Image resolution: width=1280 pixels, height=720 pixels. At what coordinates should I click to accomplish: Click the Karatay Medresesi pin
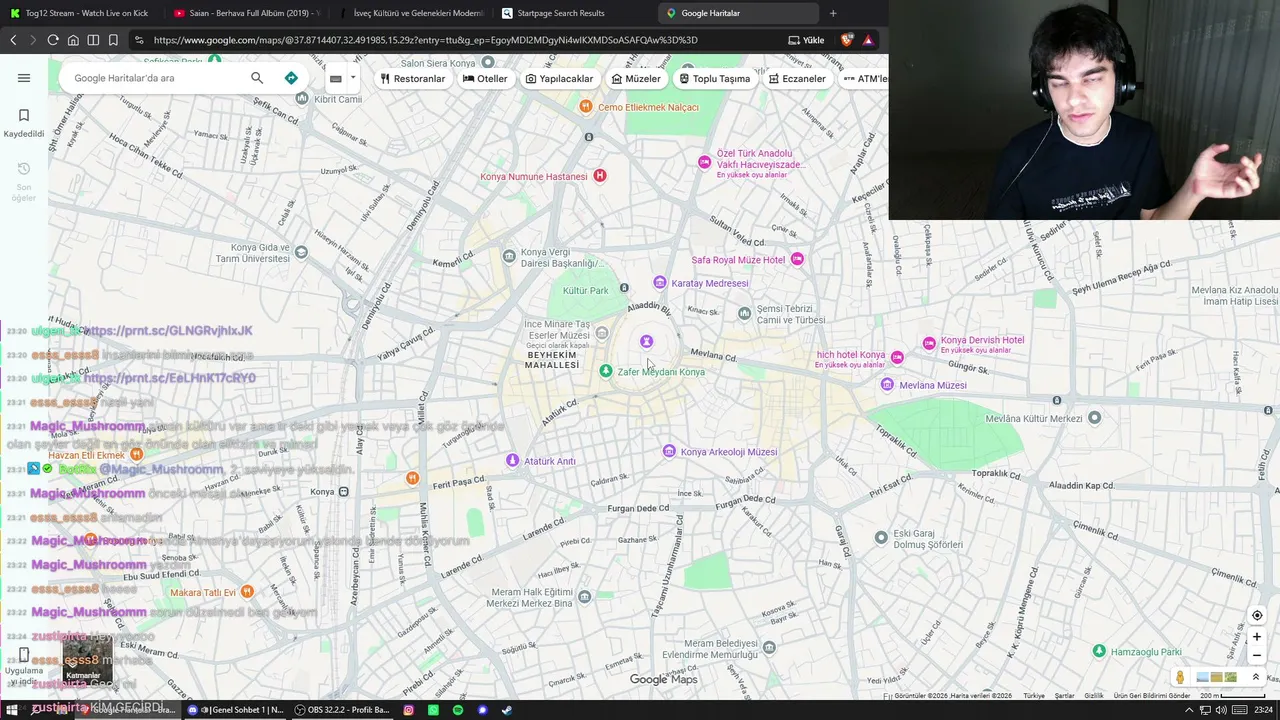click(659, 283)
